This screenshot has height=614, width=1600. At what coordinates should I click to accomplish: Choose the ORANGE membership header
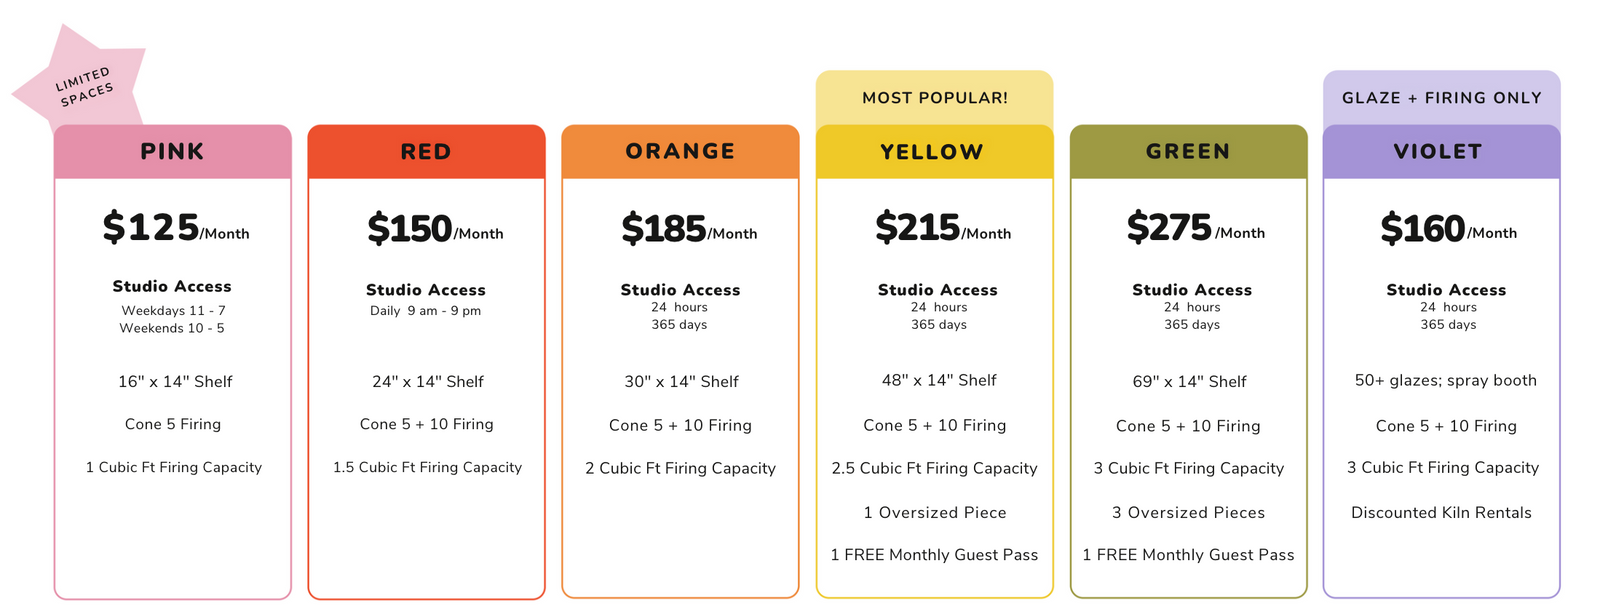(x=680, y=152)
